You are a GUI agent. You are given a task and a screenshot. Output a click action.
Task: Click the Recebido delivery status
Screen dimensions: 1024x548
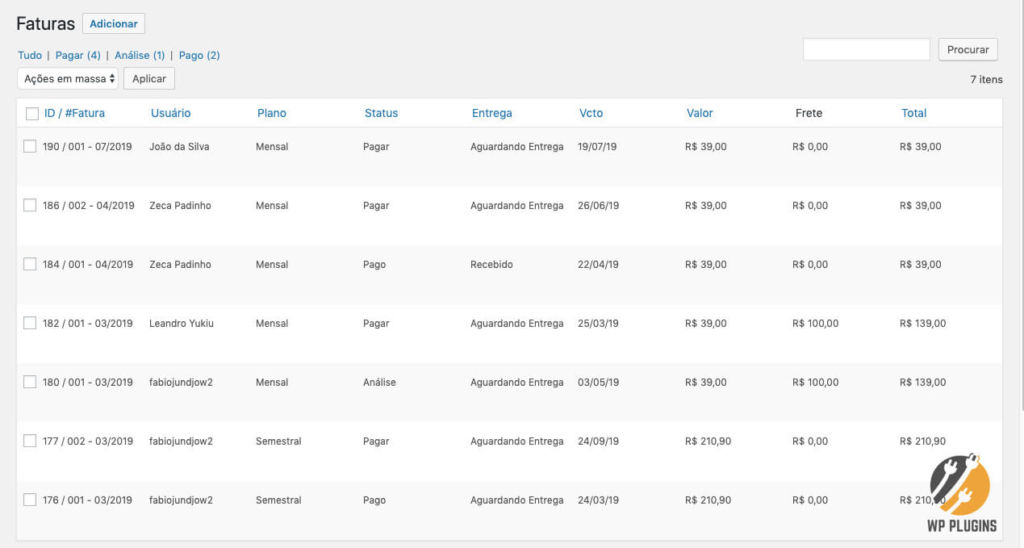pos(492,264)
